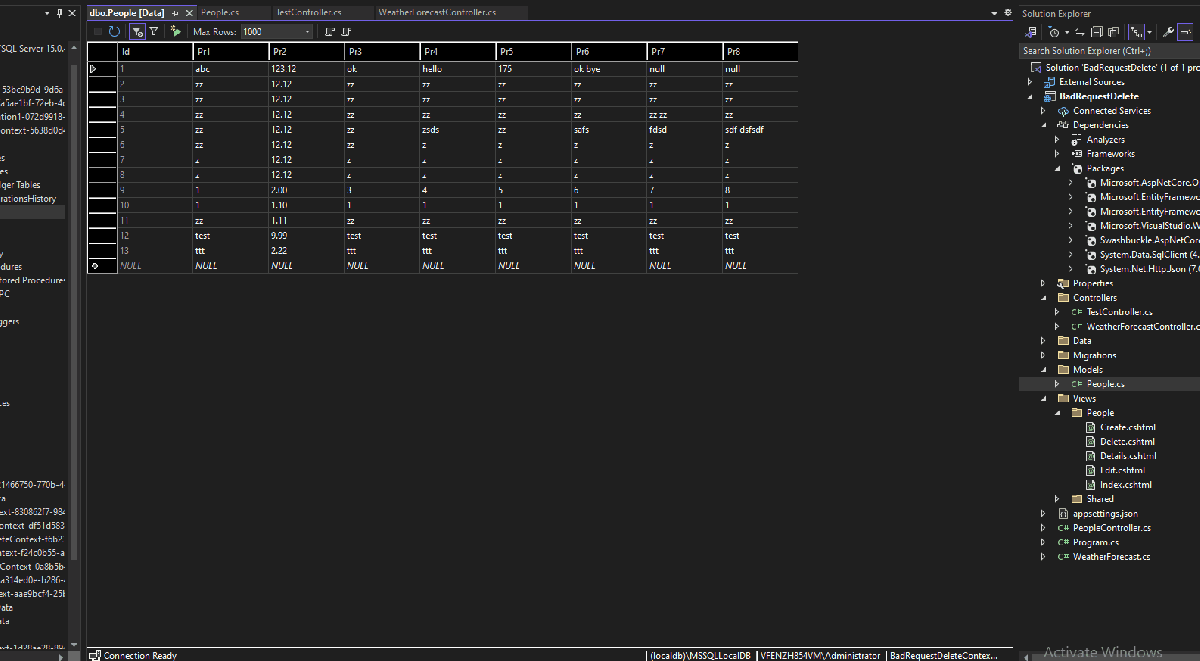Click the plain funnel filter icon
Screen dimensions: 1200x661
(154, 32)
